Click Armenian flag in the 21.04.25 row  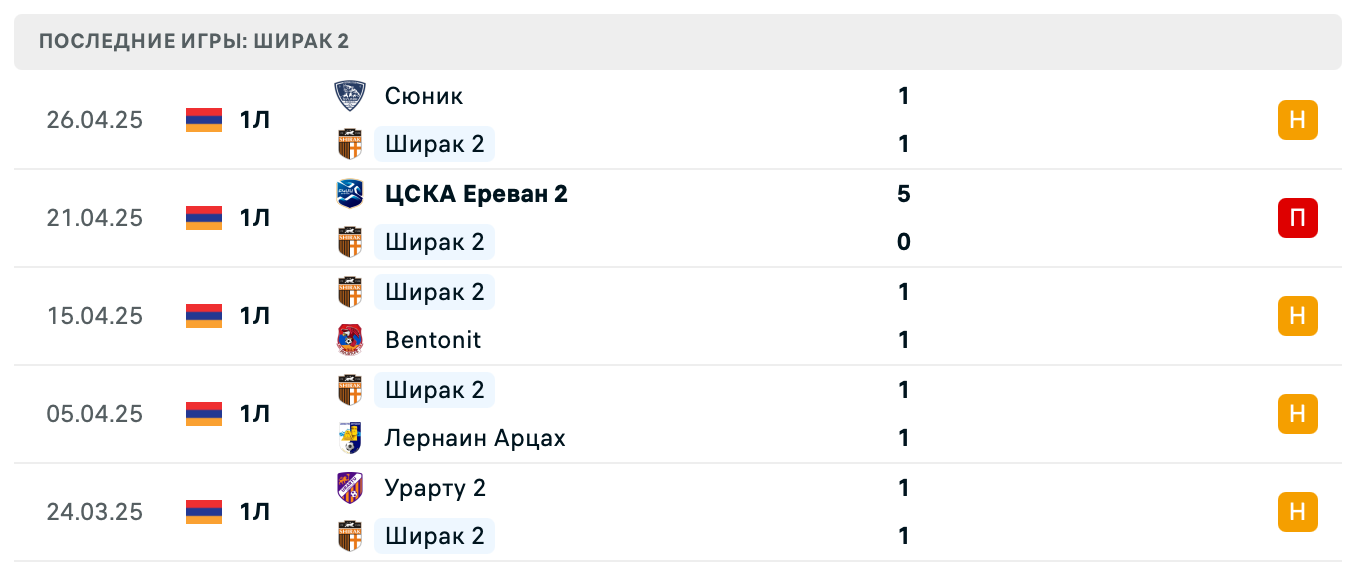click(204, 218)
